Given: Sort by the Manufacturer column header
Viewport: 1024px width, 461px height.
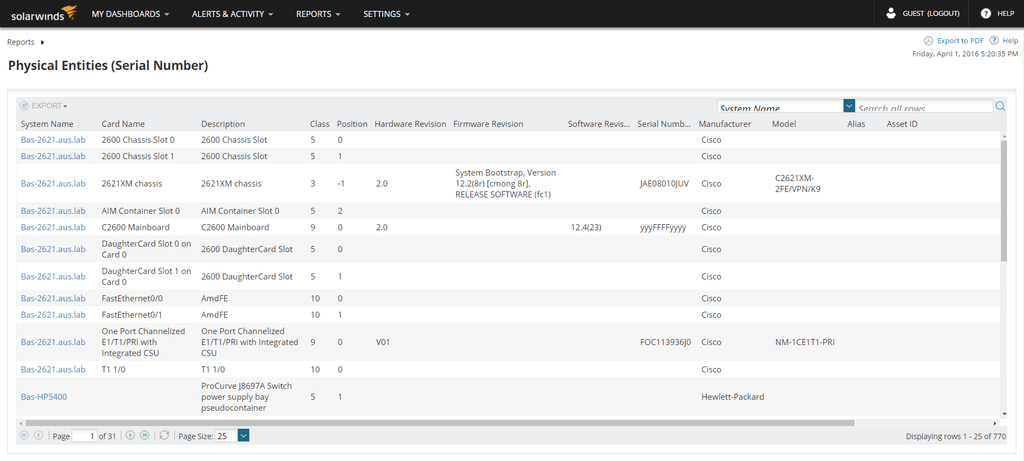Looking at the screenshot, I should coord(725,124).
